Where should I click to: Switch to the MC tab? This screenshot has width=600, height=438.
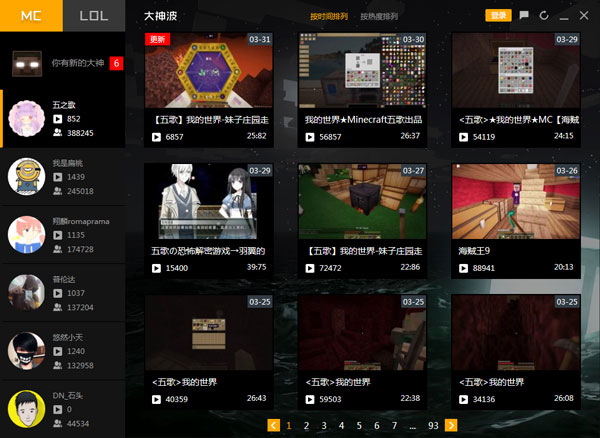tap(31, 16)
